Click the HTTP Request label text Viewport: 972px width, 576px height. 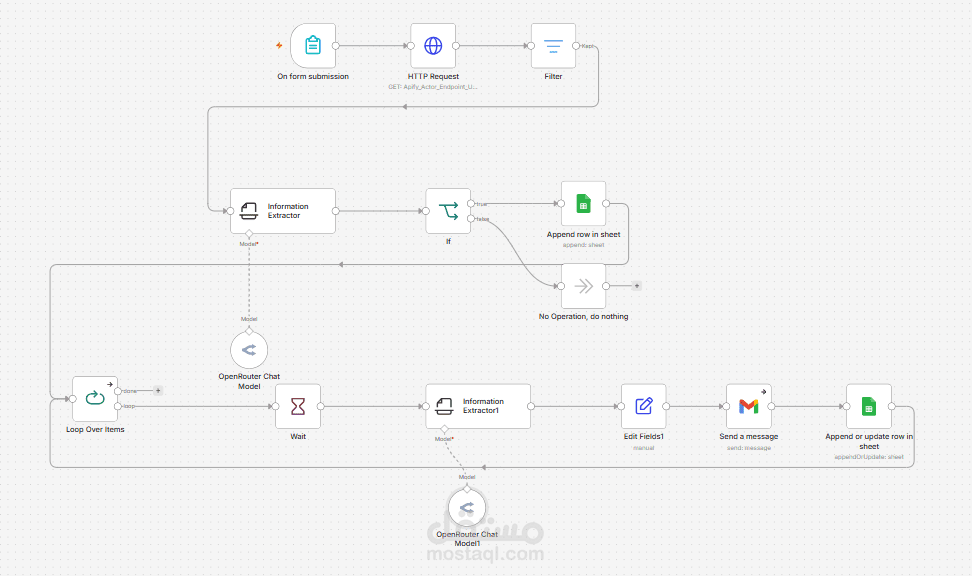[433, 76]
